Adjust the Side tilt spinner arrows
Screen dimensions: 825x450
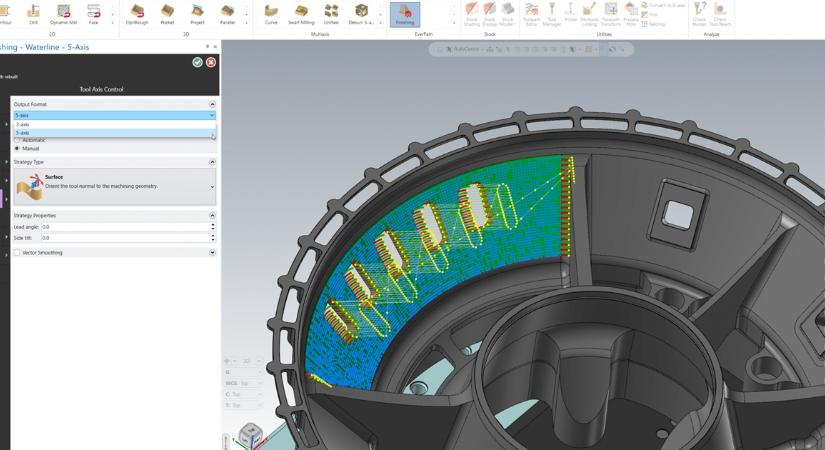(213, 238)
